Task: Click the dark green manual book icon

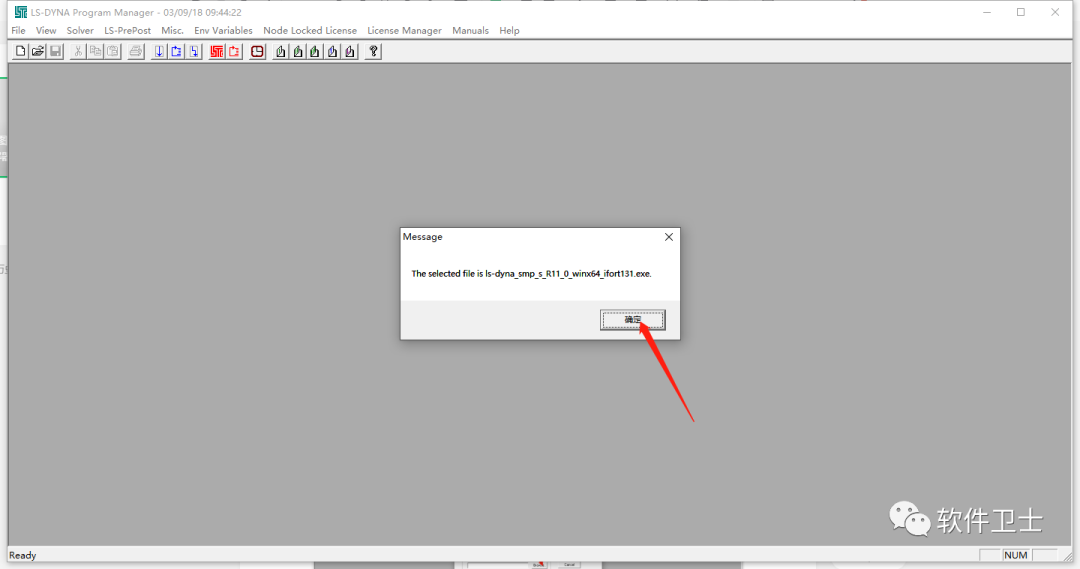Action: tap(298, 51)
